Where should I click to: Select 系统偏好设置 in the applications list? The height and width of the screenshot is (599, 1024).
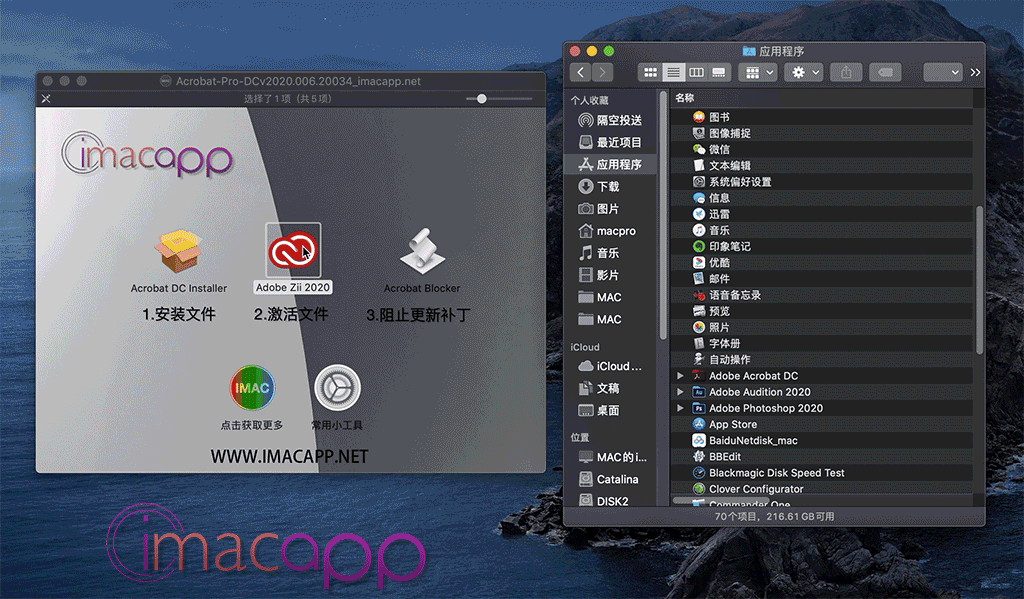pos(822,182)
